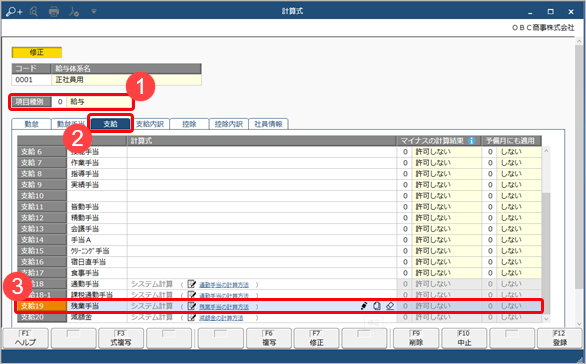Switch to the 支給内訳 tab
The width and height of the screenshot is (586, 364).
150,124
